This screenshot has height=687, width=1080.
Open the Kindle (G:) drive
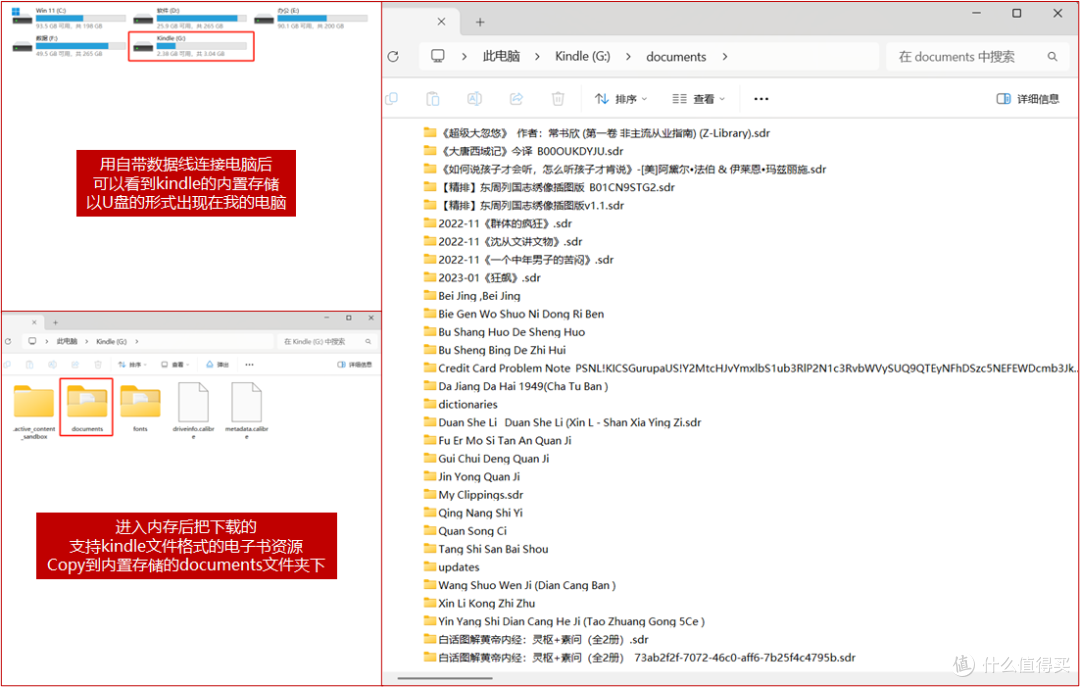pyautogui.click(x=191, y=45)
